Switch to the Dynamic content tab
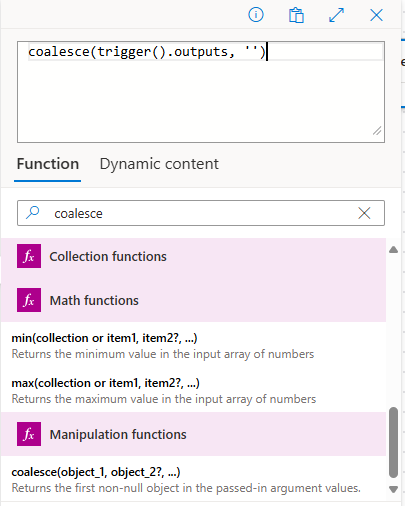The height and width of the screenshot is (506, 405). click(159, 164)
